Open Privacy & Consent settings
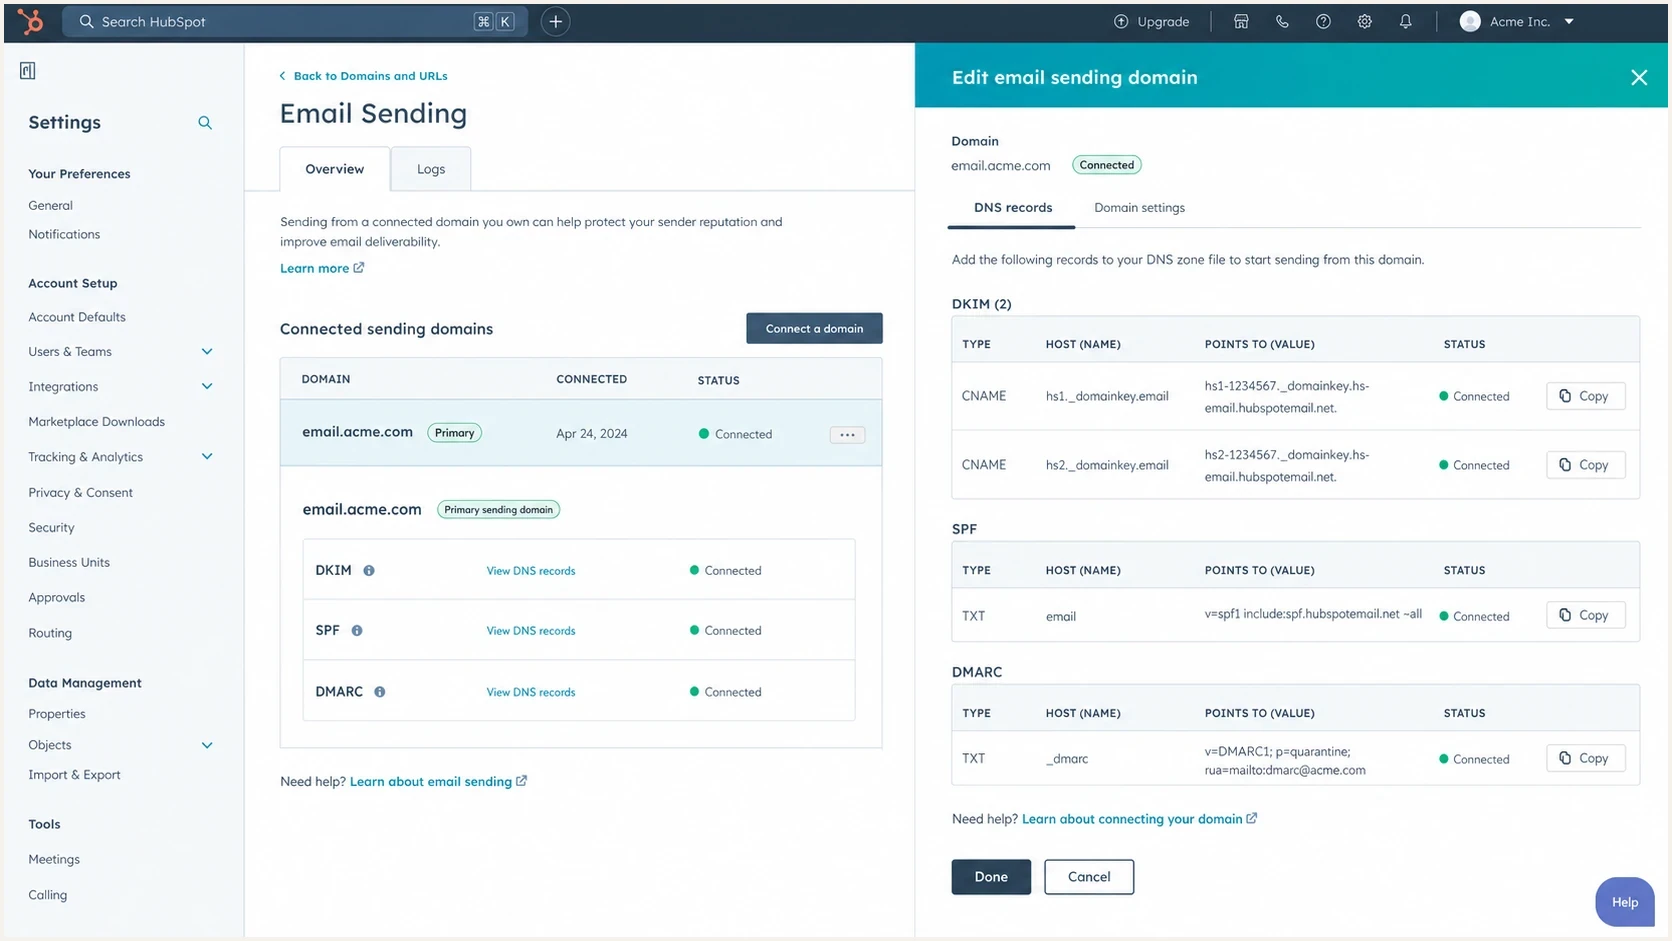 [81, 492]
